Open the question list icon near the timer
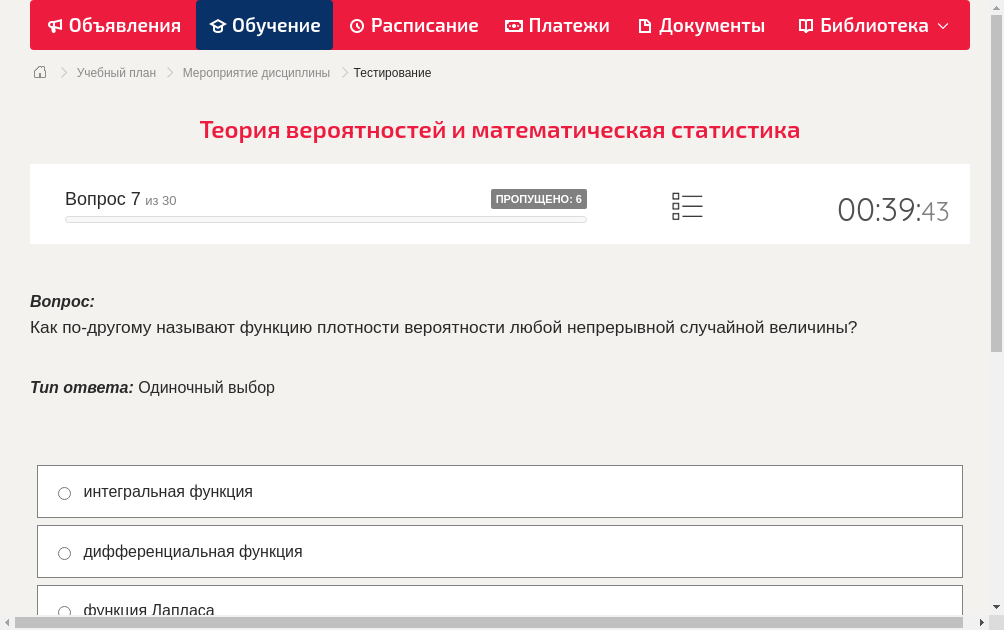1004x630 pixels. 687,206
